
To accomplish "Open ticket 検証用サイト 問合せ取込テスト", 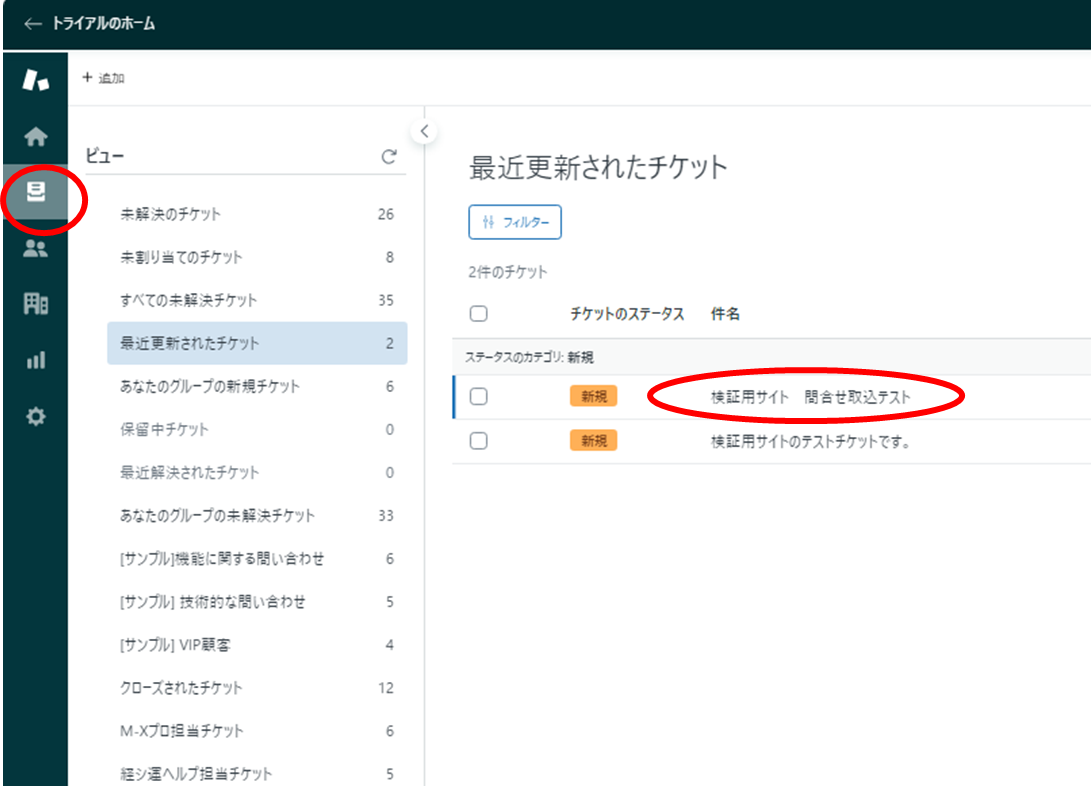I will tap(810, 397).
